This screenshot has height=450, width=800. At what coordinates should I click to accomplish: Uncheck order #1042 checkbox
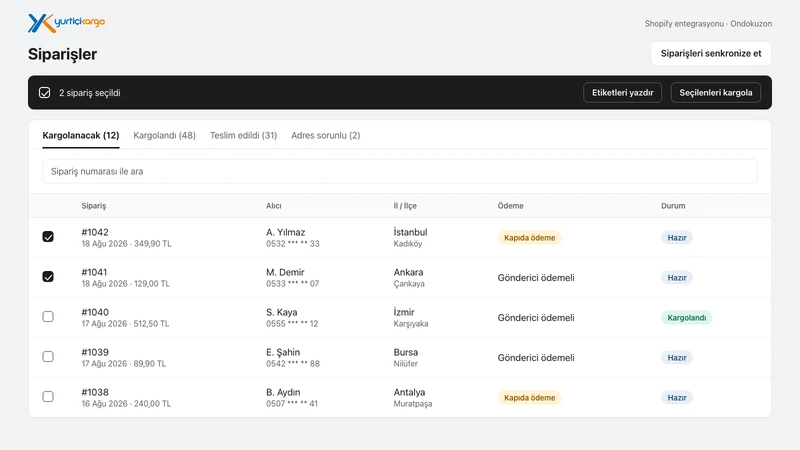[x=48, y=237]
